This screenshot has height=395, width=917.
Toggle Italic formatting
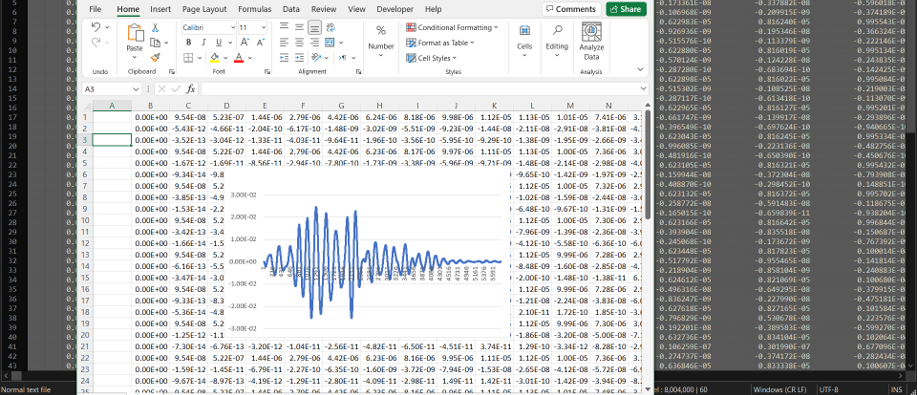pyautogui.click(x=204, y=42)
